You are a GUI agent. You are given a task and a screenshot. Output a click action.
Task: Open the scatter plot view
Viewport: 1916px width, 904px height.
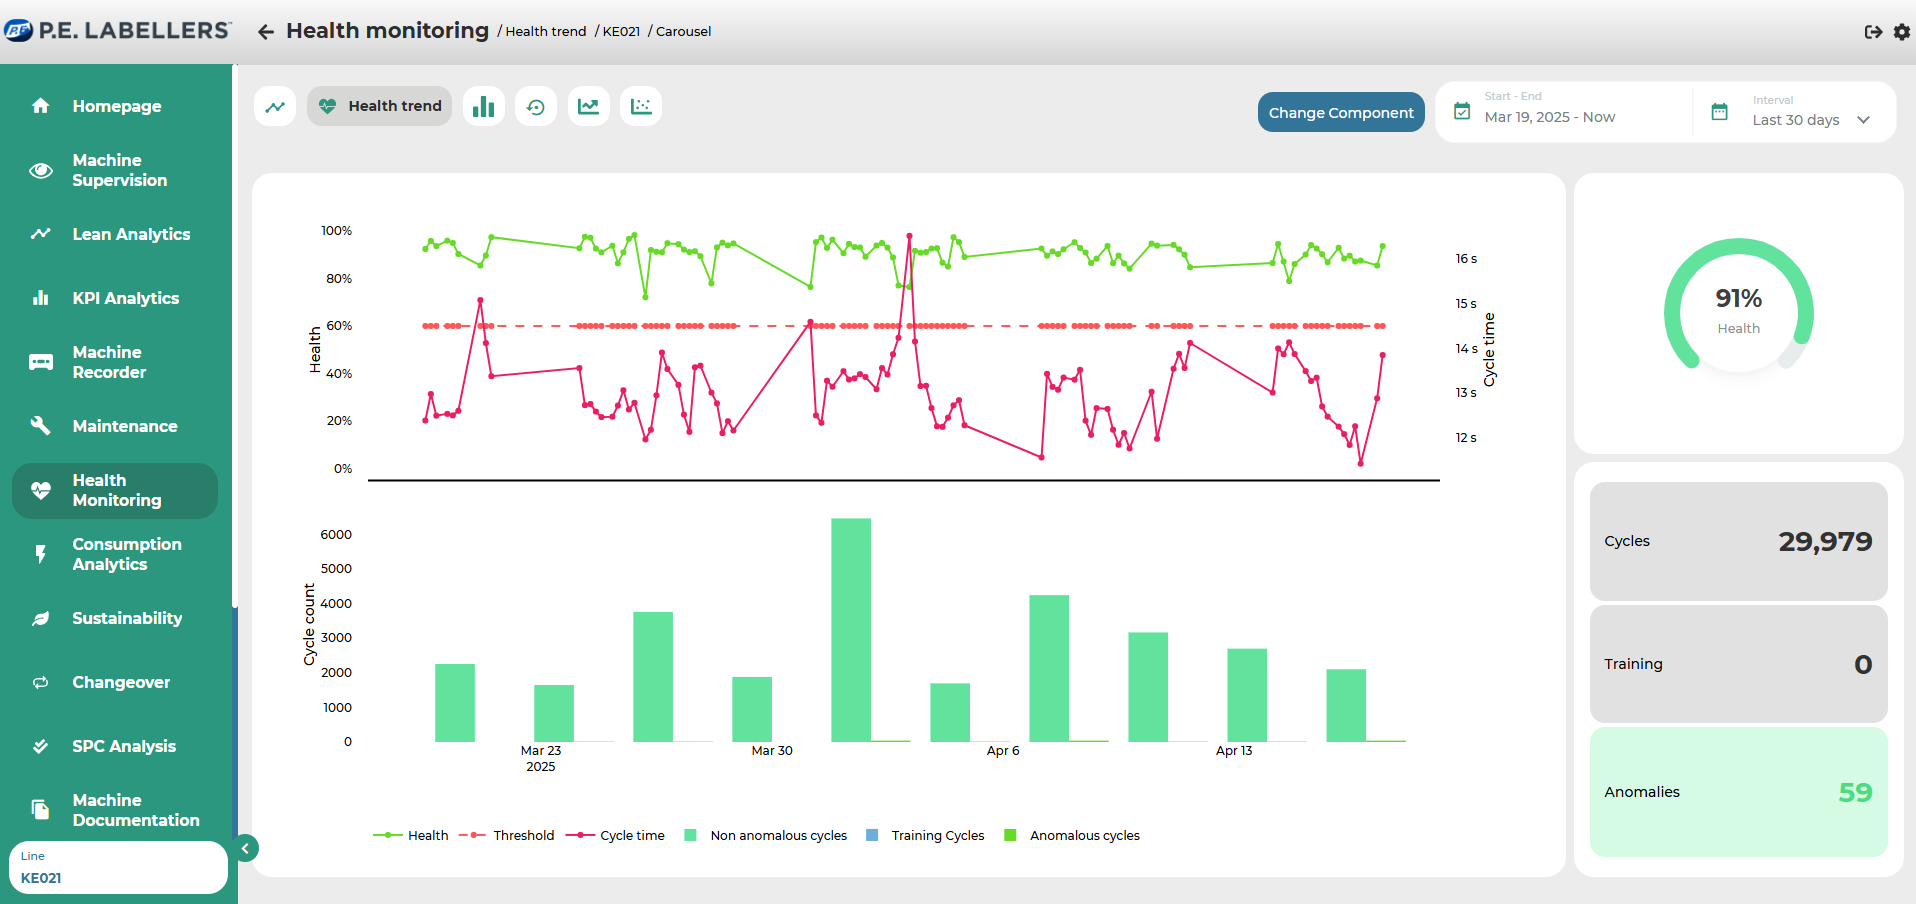coord(641,106)
